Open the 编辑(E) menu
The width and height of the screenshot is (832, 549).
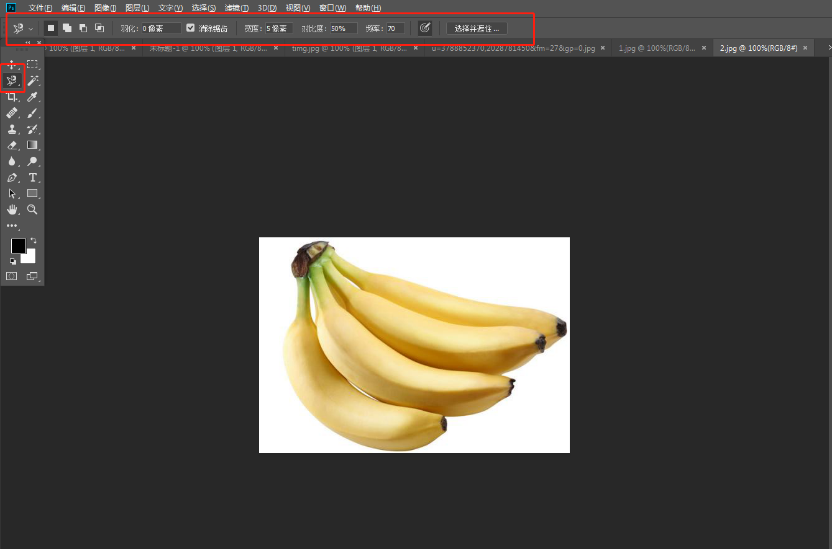pos(73,8)
